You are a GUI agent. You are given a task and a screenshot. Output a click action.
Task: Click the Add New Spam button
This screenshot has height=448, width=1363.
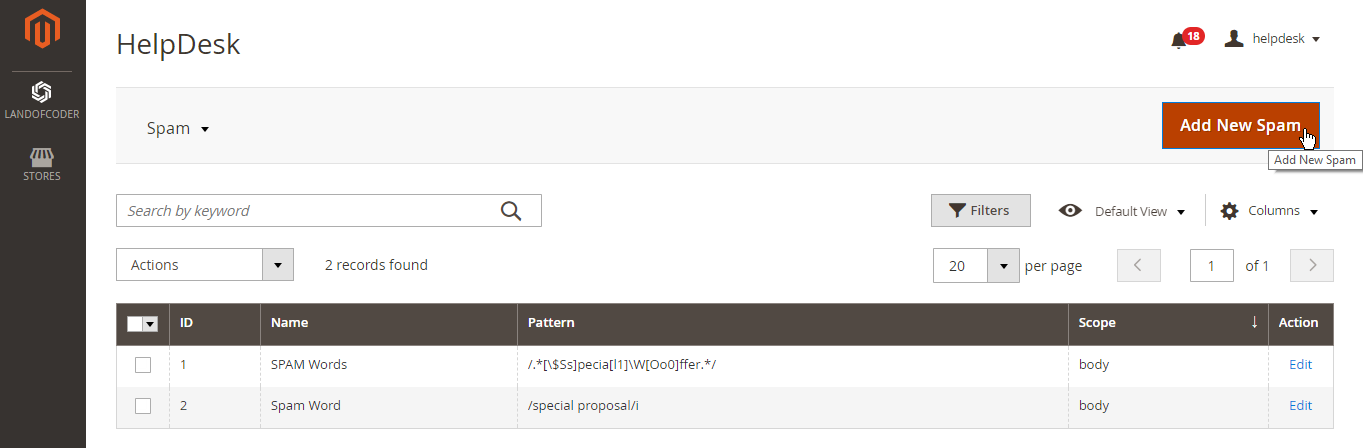coord(1240,126)
